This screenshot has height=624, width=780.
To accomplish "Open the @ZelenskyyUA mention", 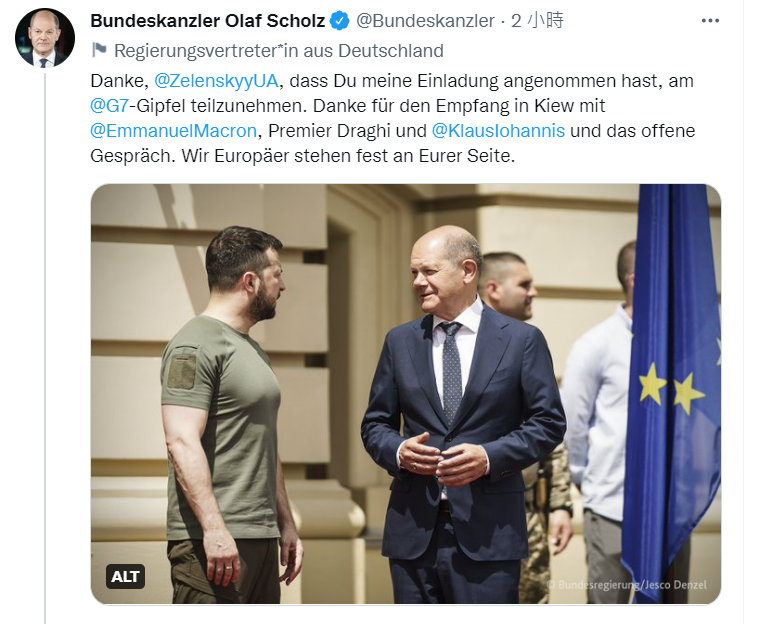I will pos(217,79).
